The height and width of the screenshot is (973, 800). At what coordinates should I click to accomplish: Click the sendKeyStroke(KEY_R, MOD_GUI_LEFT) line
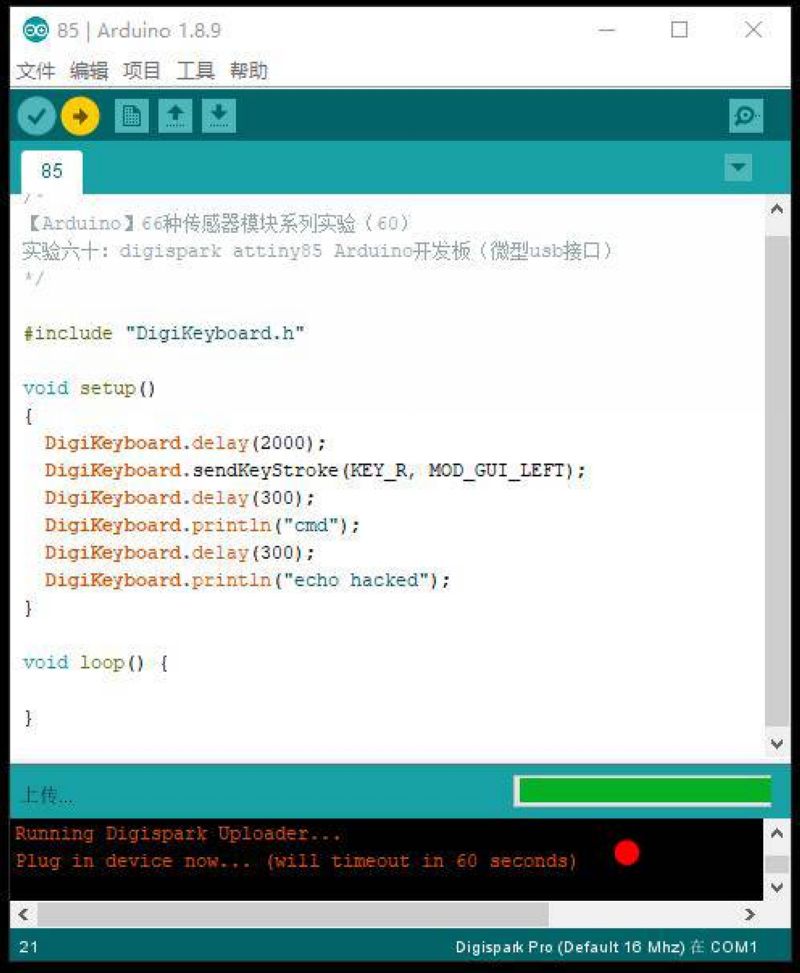[315, 470]
